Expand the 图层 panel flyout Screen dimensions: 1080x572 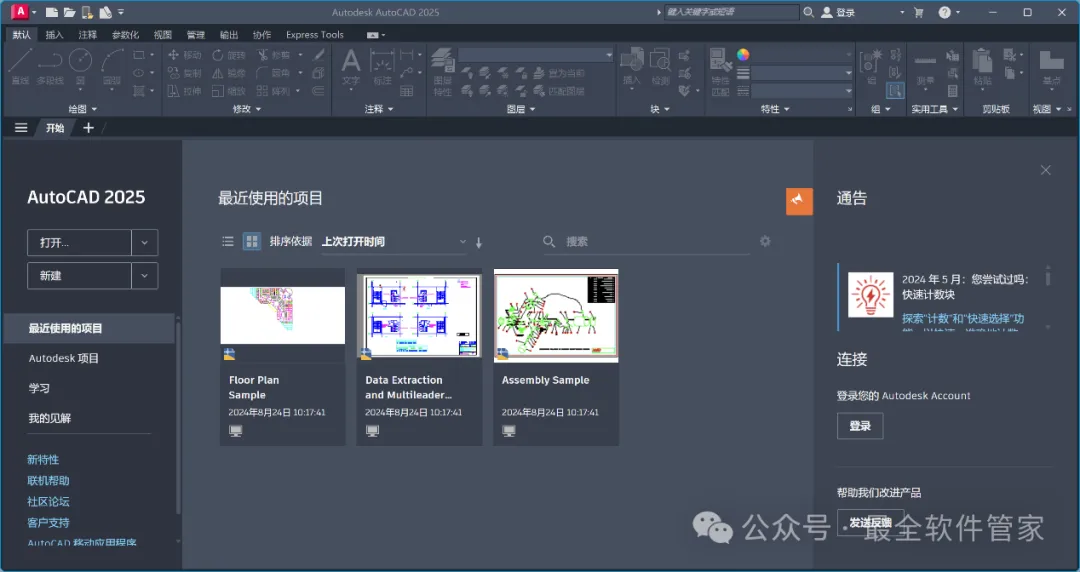click(521, 109)
